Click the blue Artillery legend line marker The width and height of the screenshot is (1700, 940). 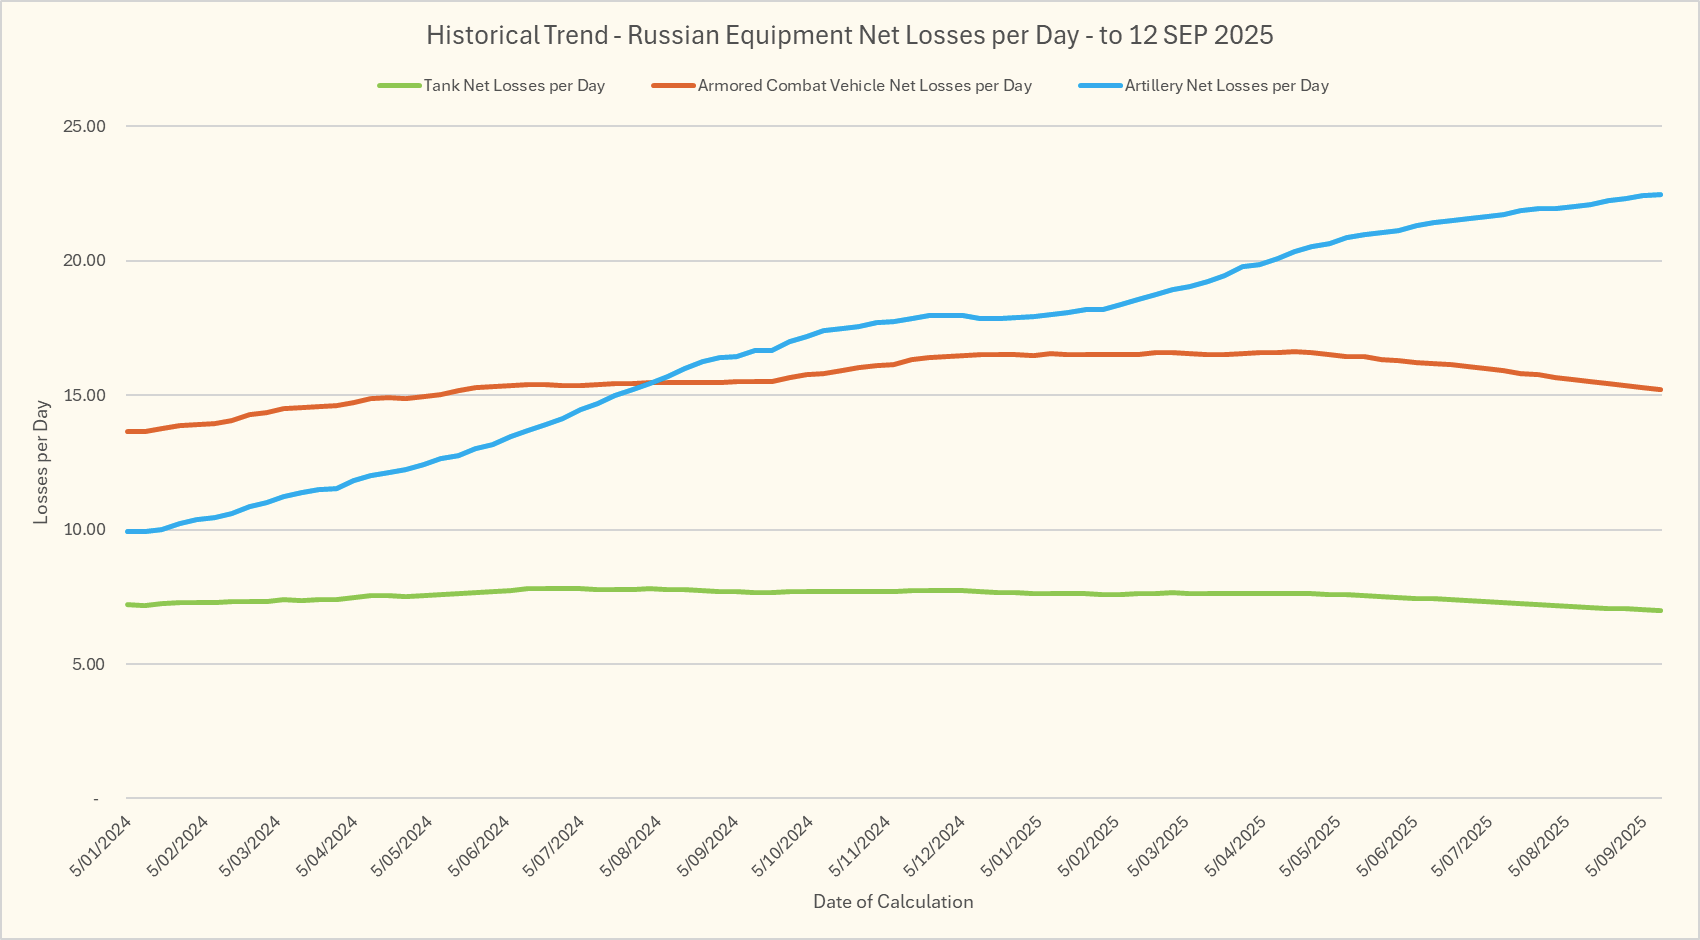(x=1100, y=86)
